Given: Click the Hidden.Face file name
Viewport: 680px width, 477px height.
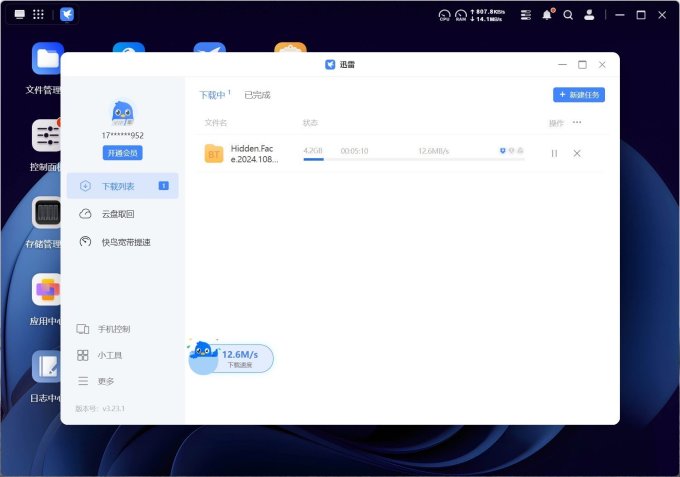Looking at the screenshot, I should point(254,154).
